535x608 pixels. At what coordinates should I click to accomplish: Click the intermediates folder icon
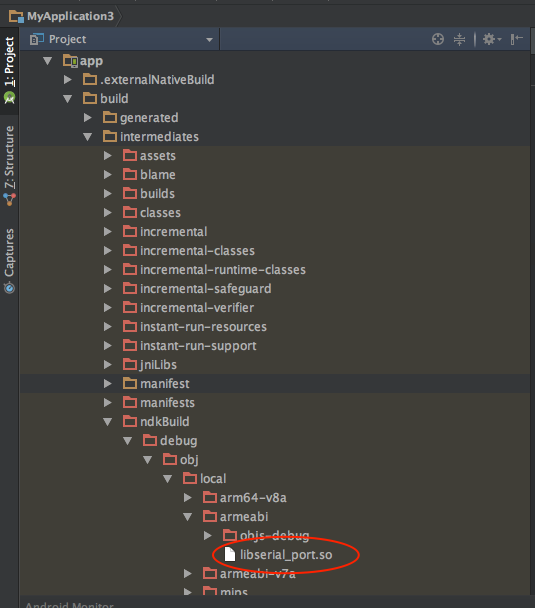click(110, 136)
